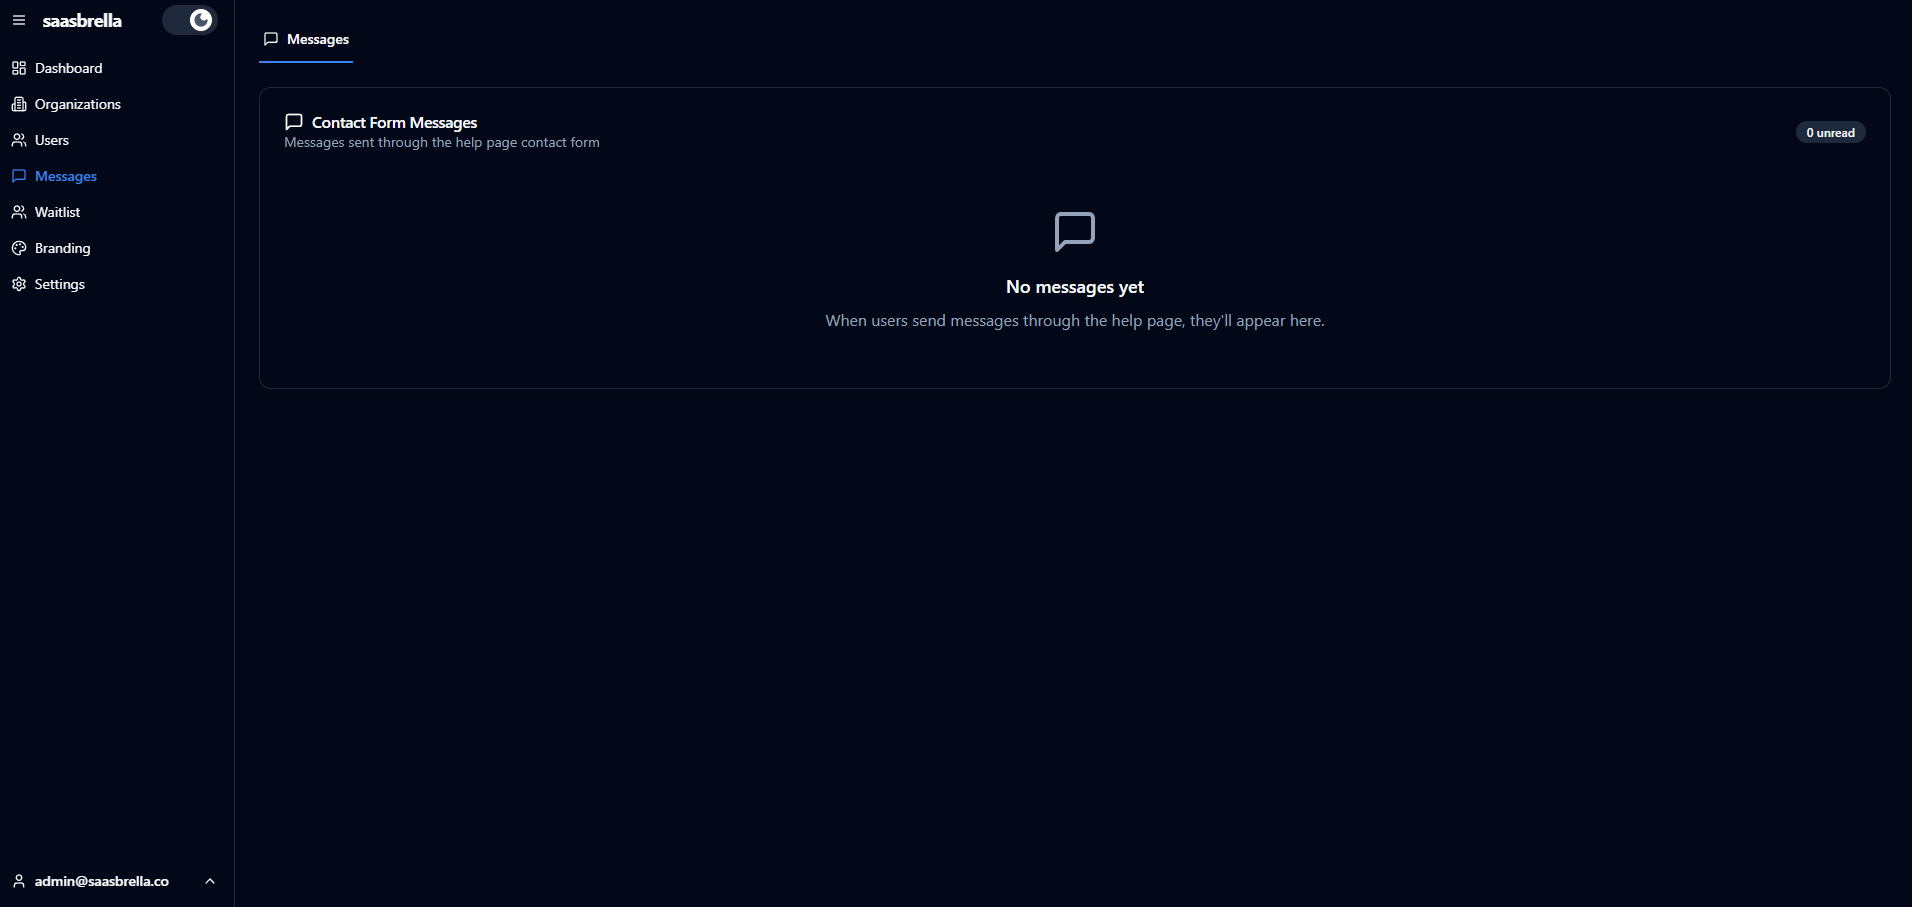Click the Settings gear icon
Screen dimensions: 1912x907
point(19,284)
